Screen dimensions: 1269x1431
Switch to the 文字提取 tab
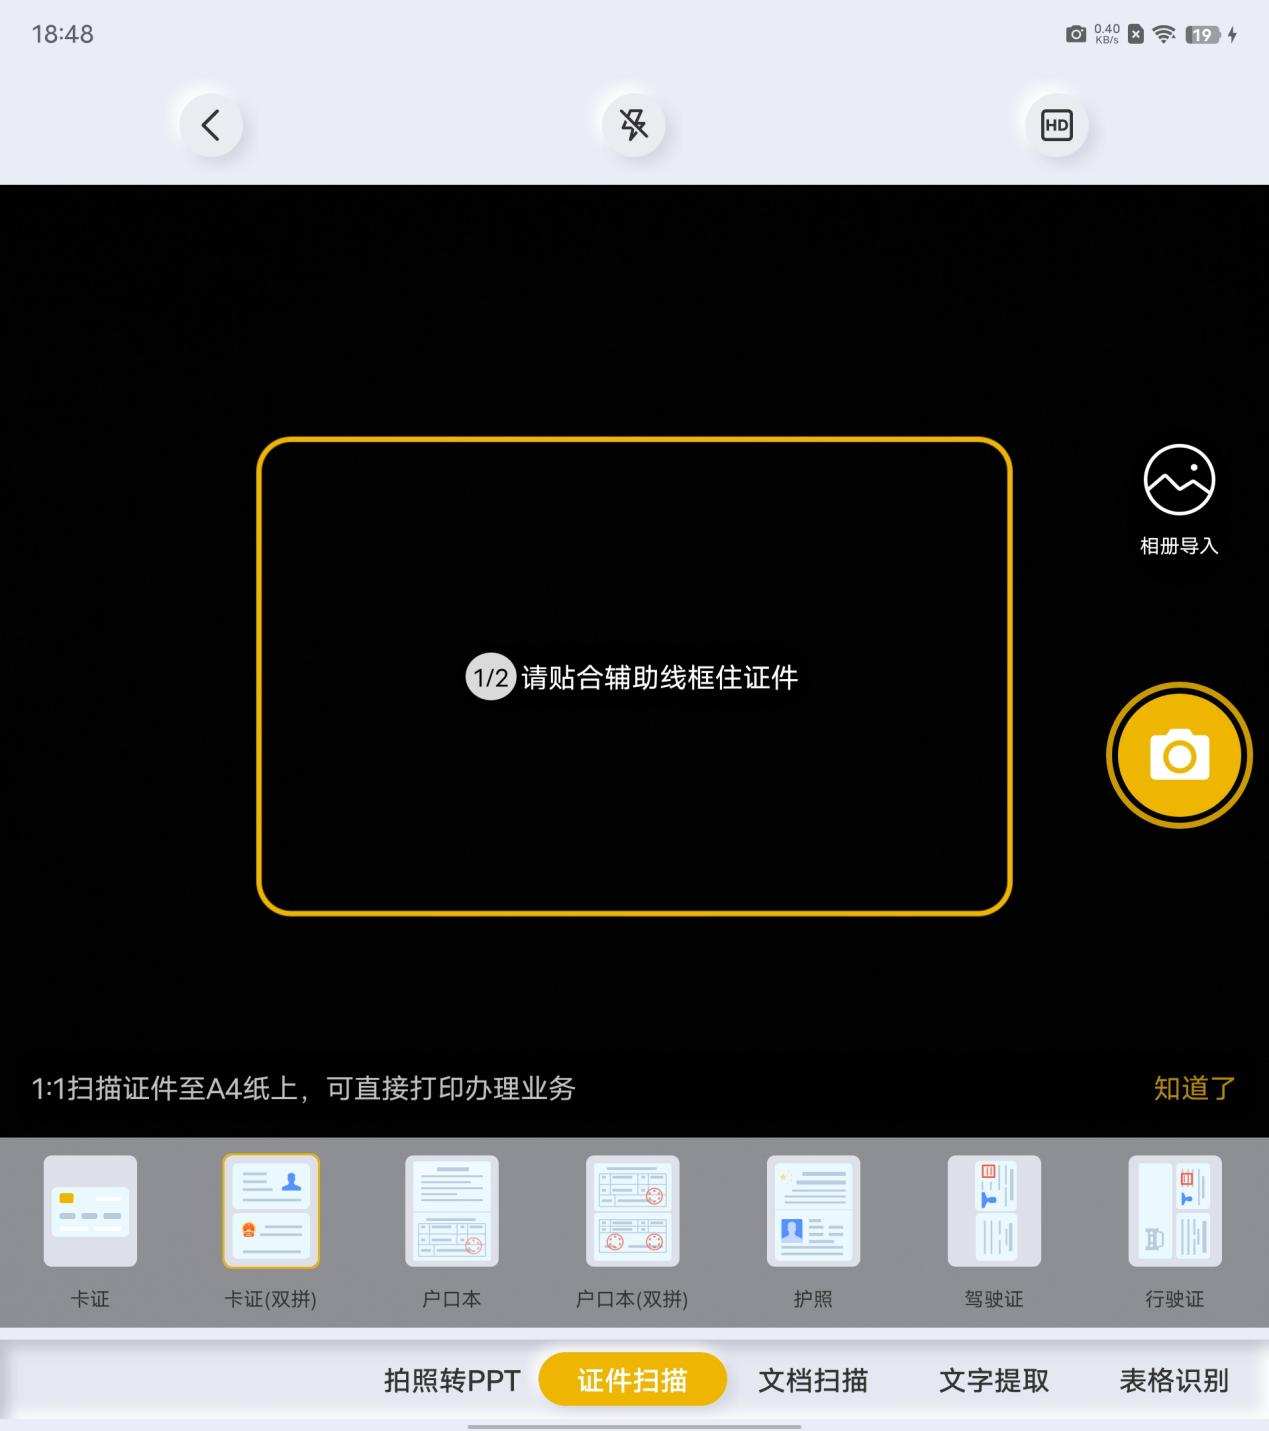click(994, 1380)
